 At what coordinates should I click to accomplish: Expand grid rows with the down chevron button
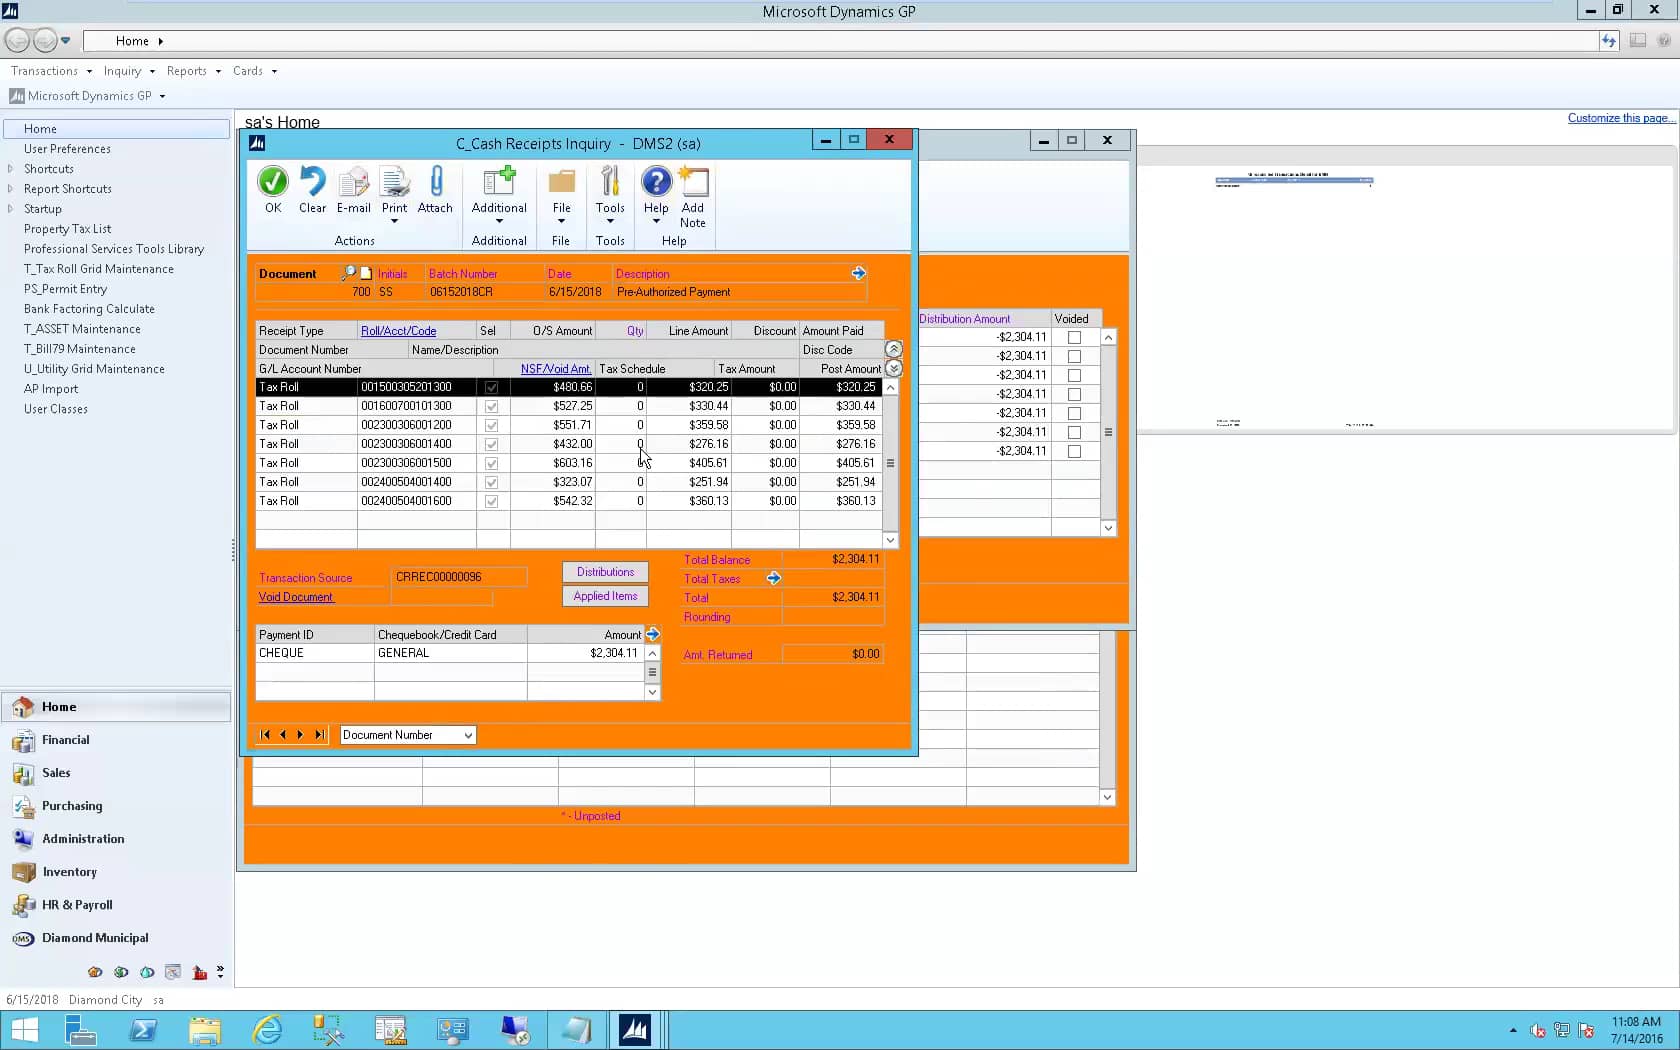(893, 369)
